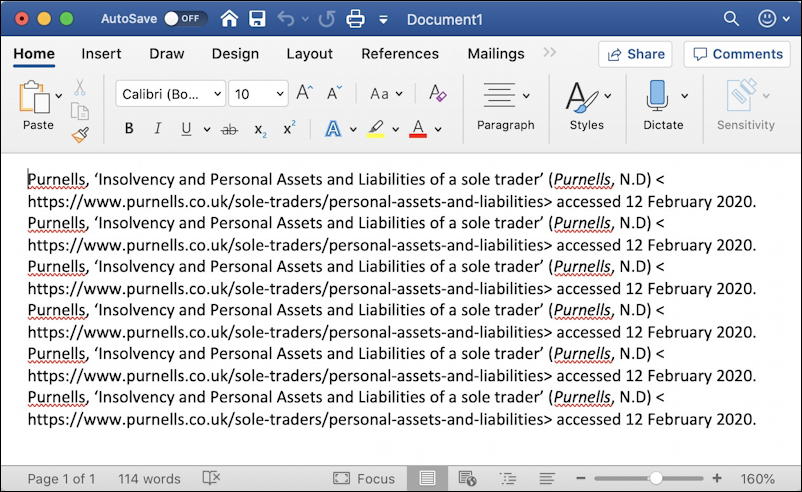Screen dimensions: 802x492
Task: Click the Share button
Action: pos(635,54)
